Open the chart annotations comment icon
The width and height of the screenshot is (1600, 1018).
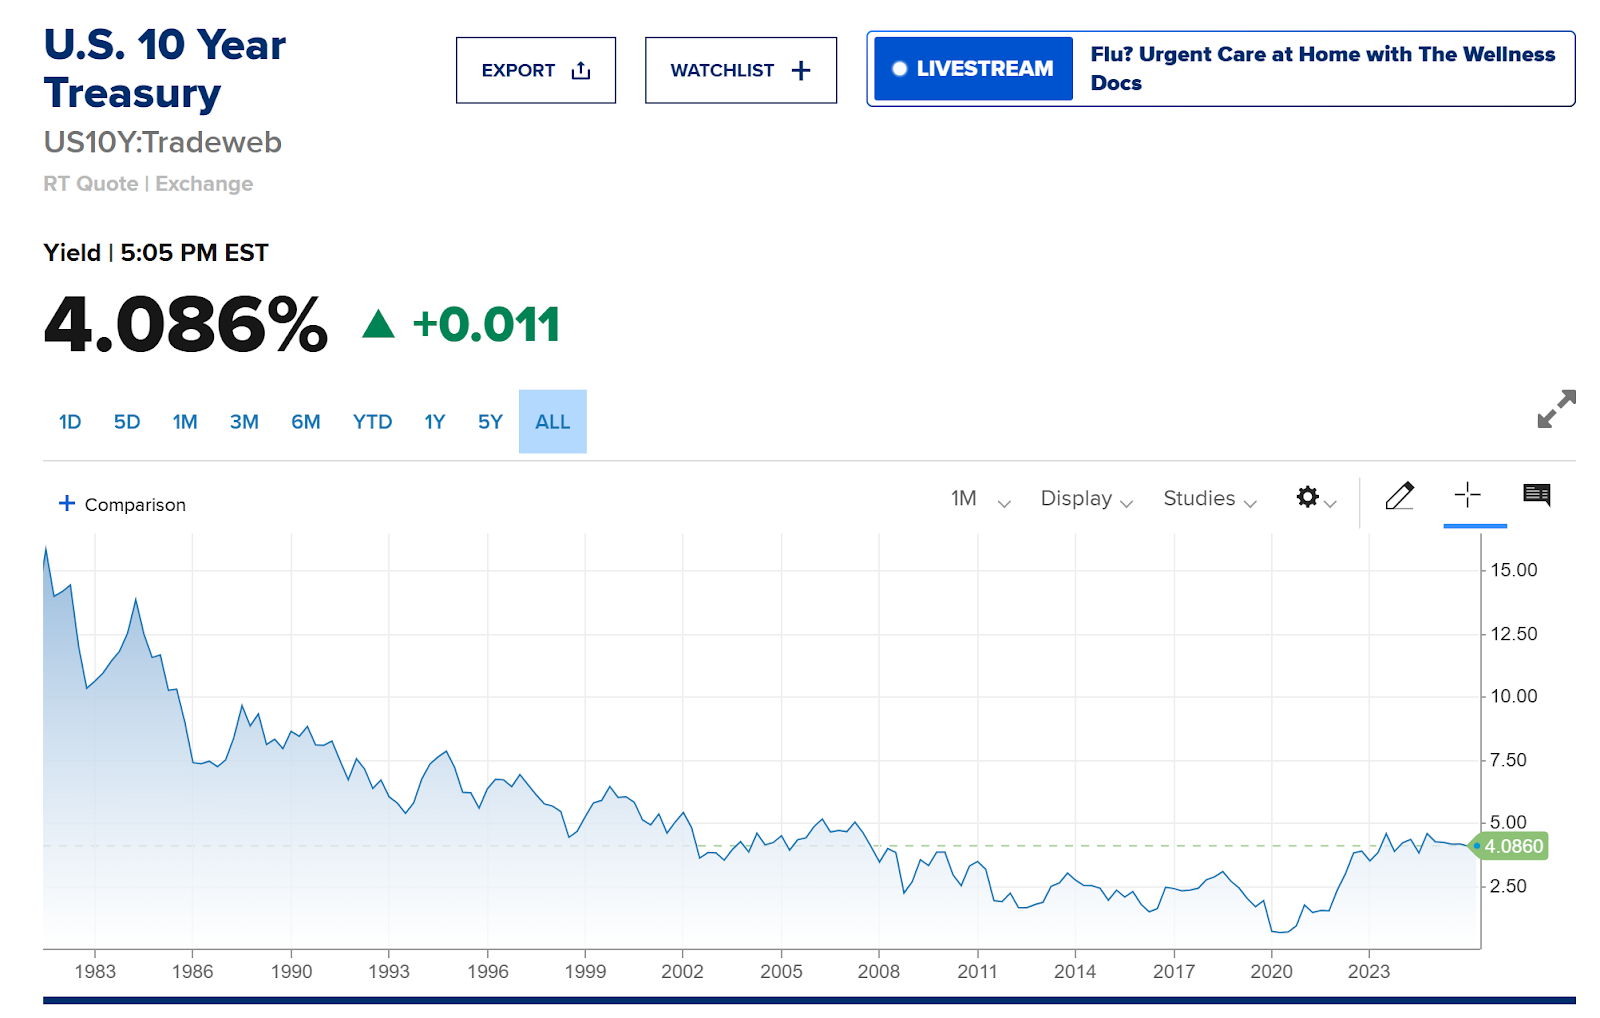click(x=1536, y=495)
